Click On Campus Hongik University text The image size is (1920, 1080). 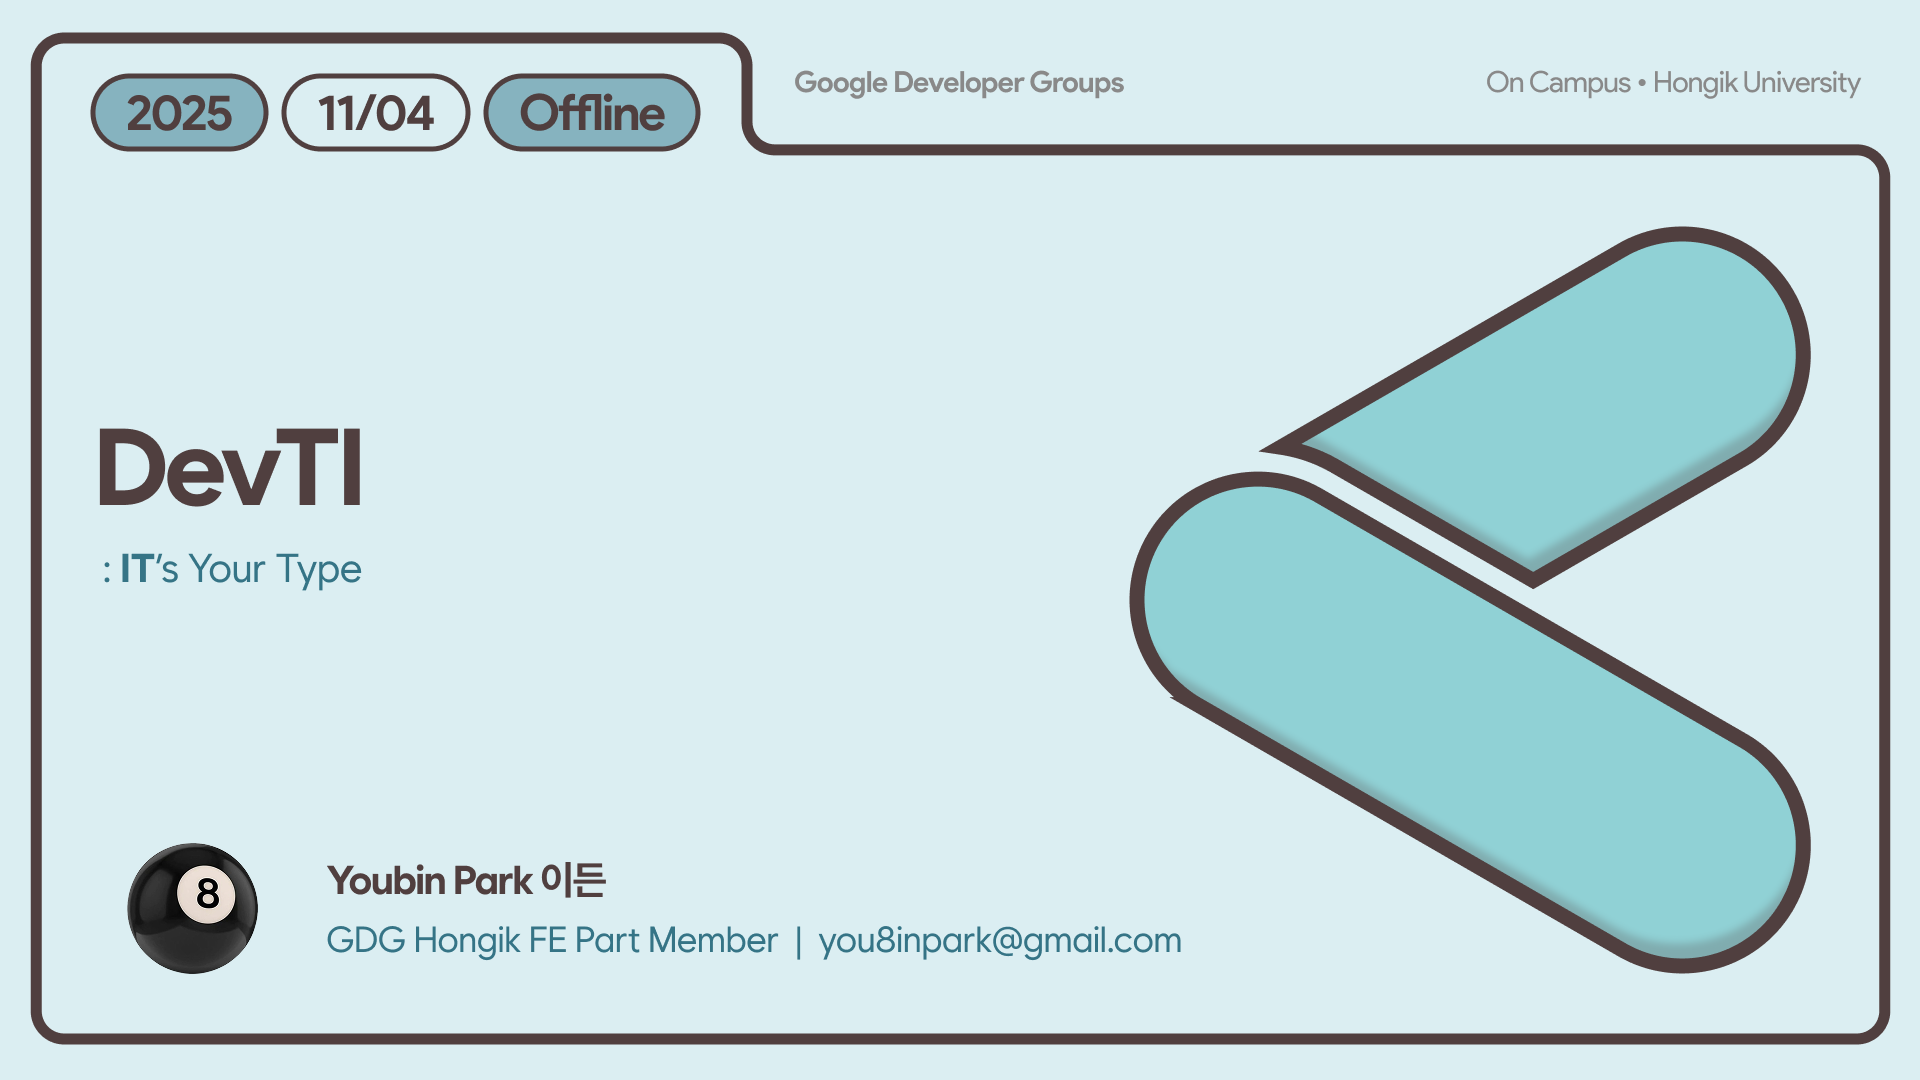coord(1672,83)
